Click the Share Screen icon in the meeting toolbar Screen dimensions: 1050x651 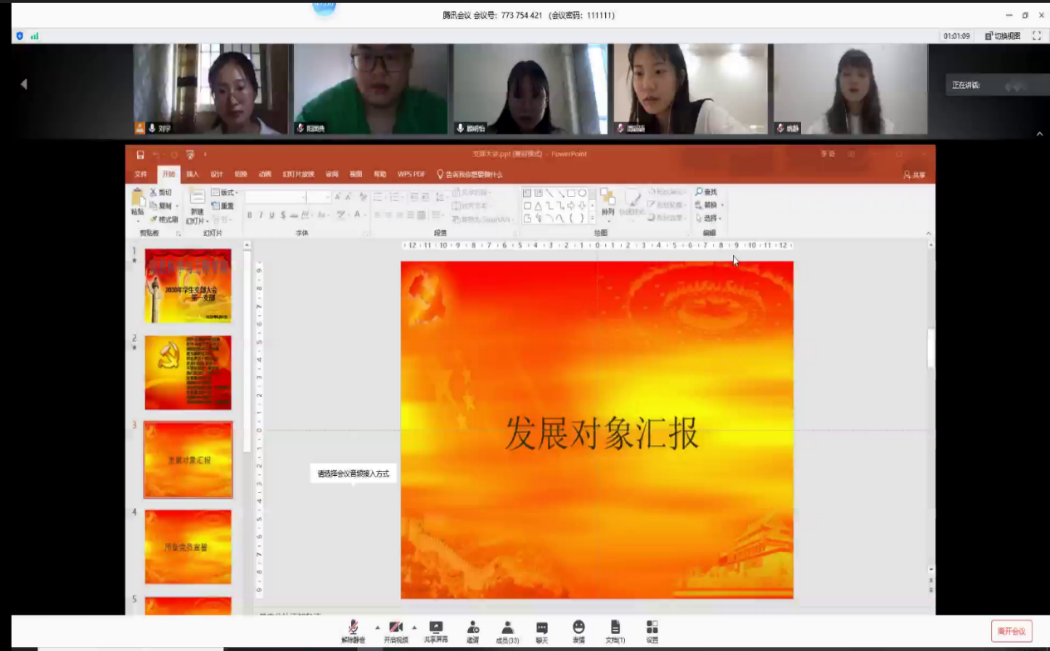435,630
